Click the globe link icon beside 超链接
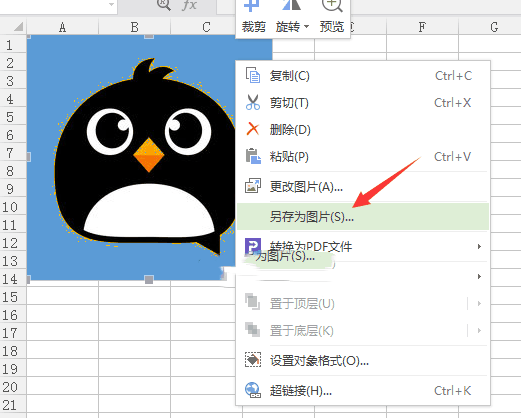This screenshot has width=521, height=418. click(x=253, y=390)
